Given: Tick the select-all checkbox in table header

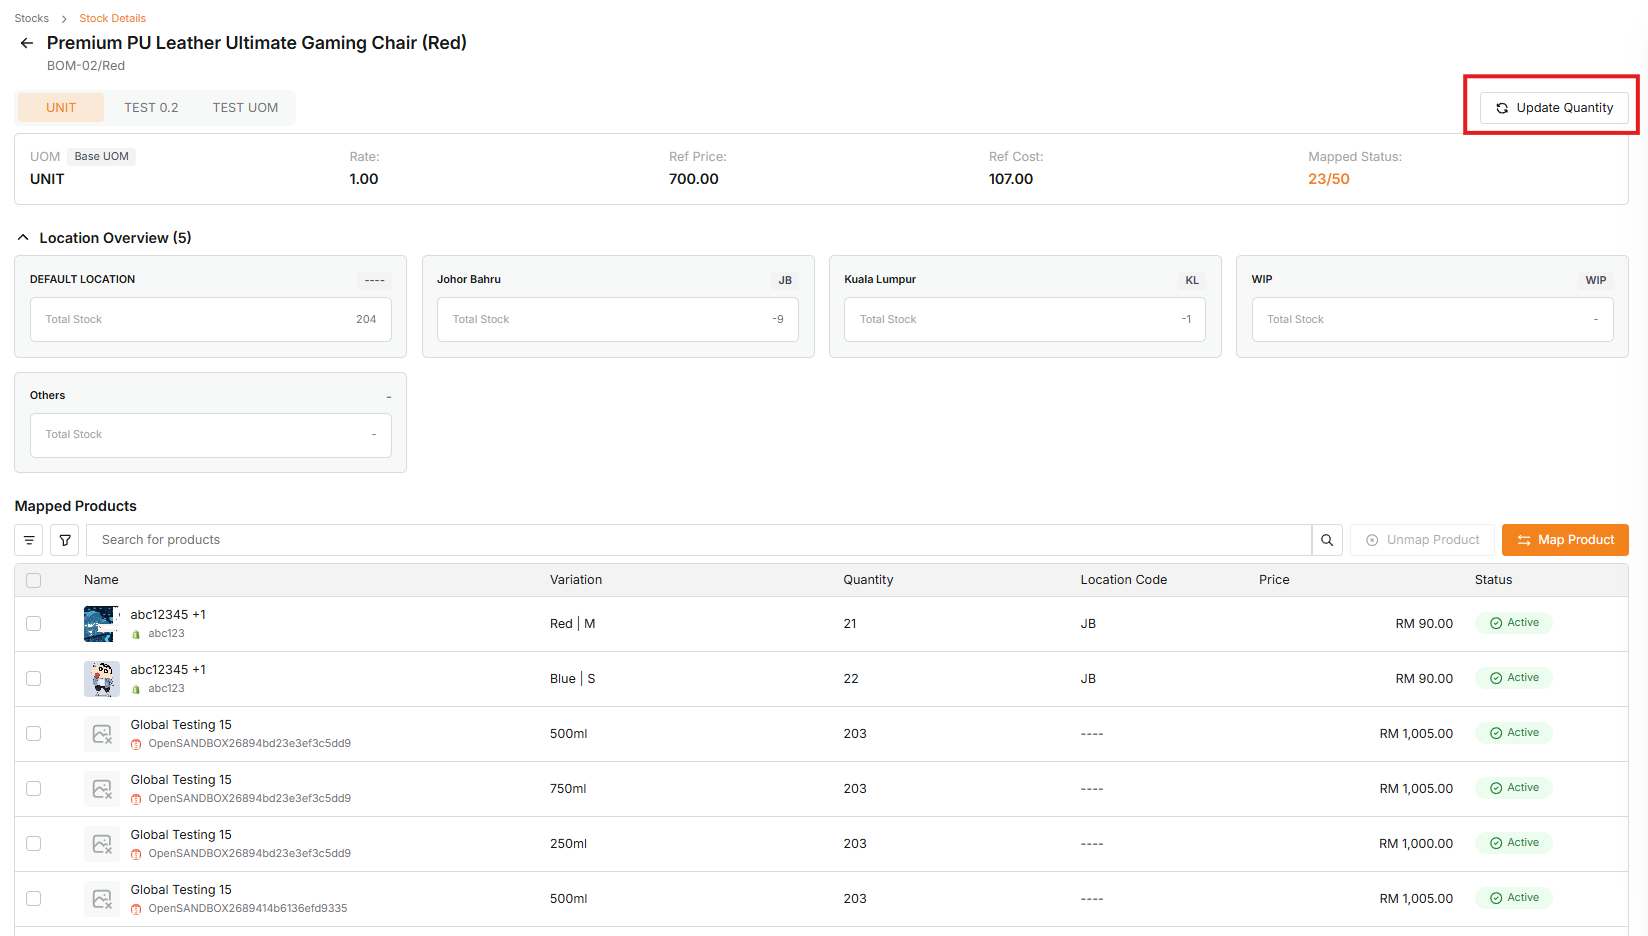Looking at the screenshot, I should coord(34,580).
